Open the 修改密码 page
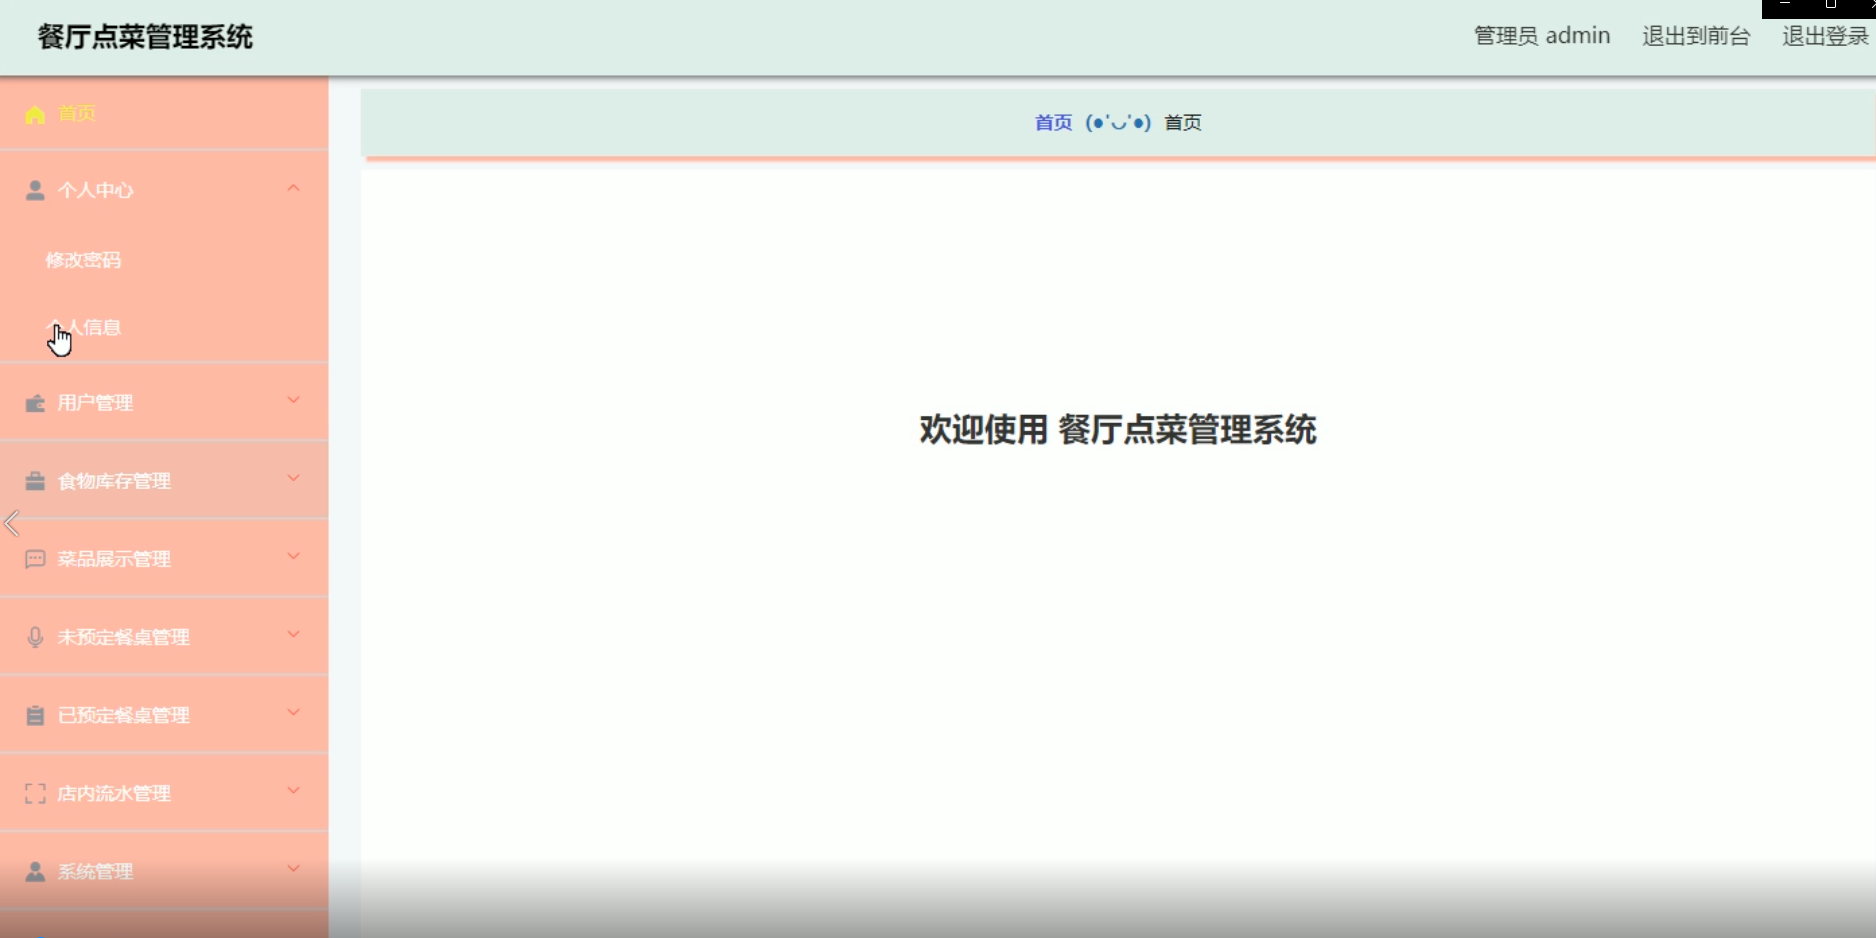1876x938 pixels. pos(84,259)
